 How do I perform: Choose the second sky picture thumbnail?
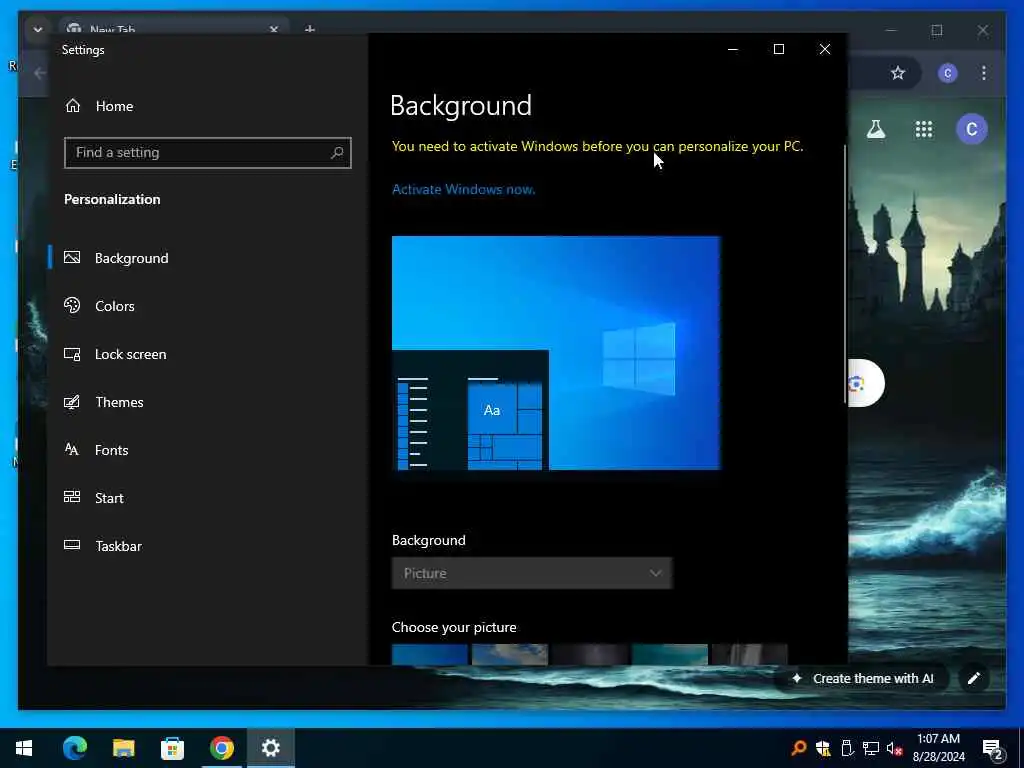pos(509,654)
